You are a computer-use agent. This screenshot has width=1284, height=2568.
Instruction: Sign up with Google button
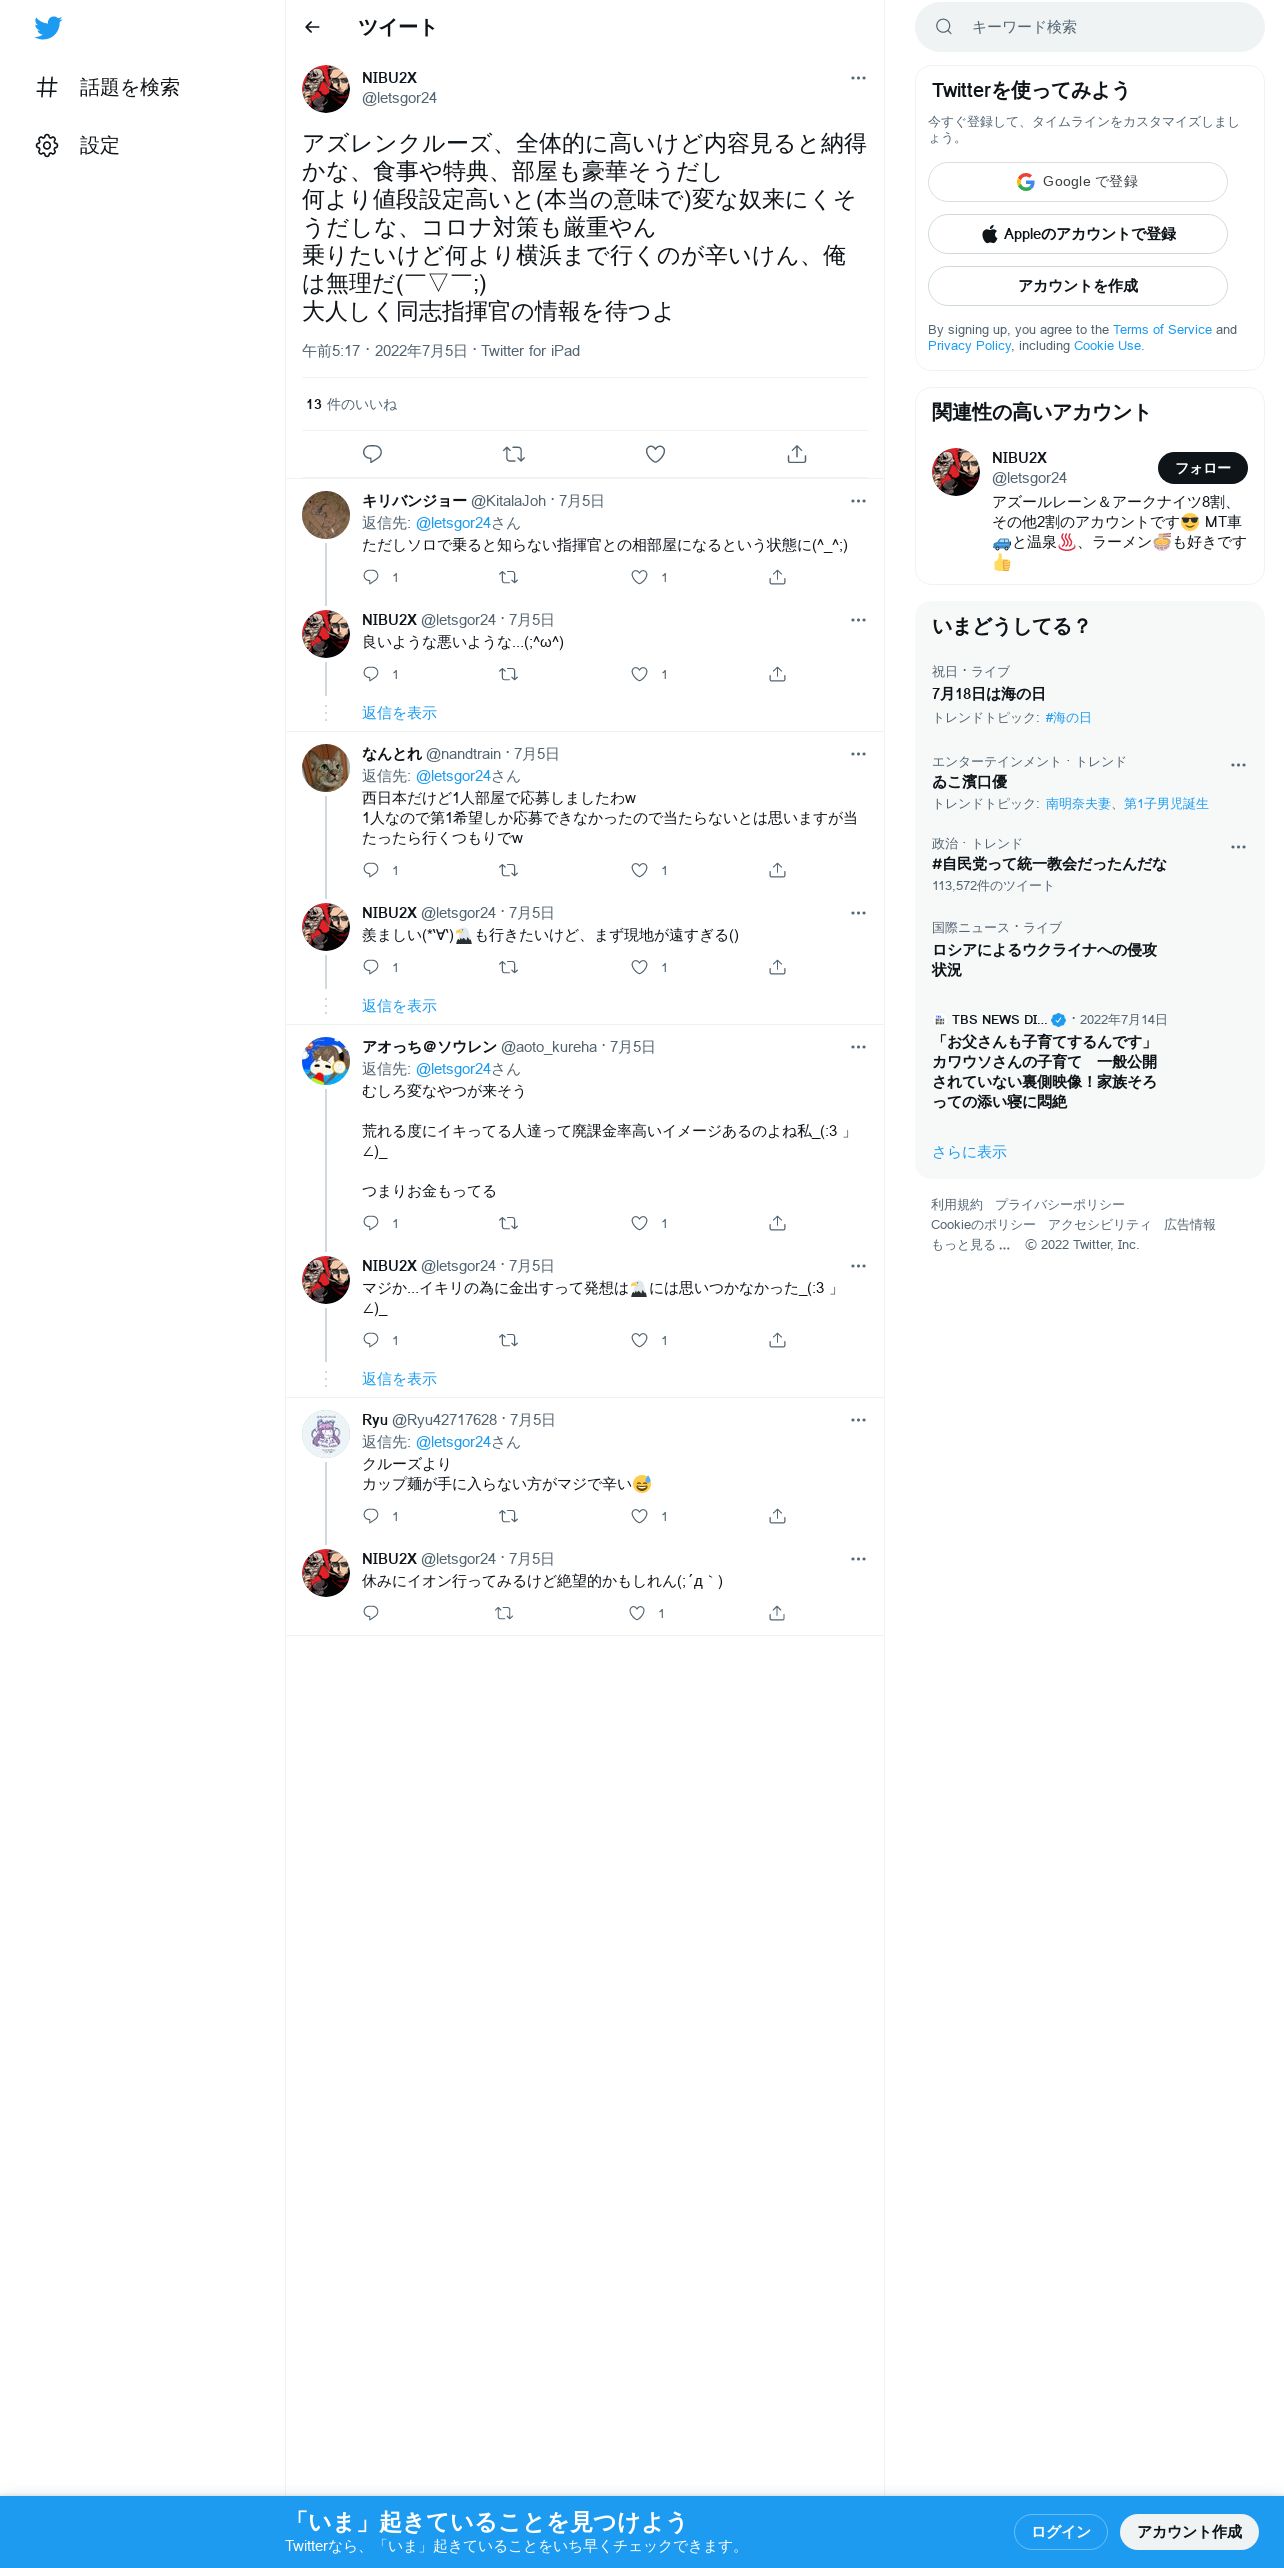[x=1078, y=182]
